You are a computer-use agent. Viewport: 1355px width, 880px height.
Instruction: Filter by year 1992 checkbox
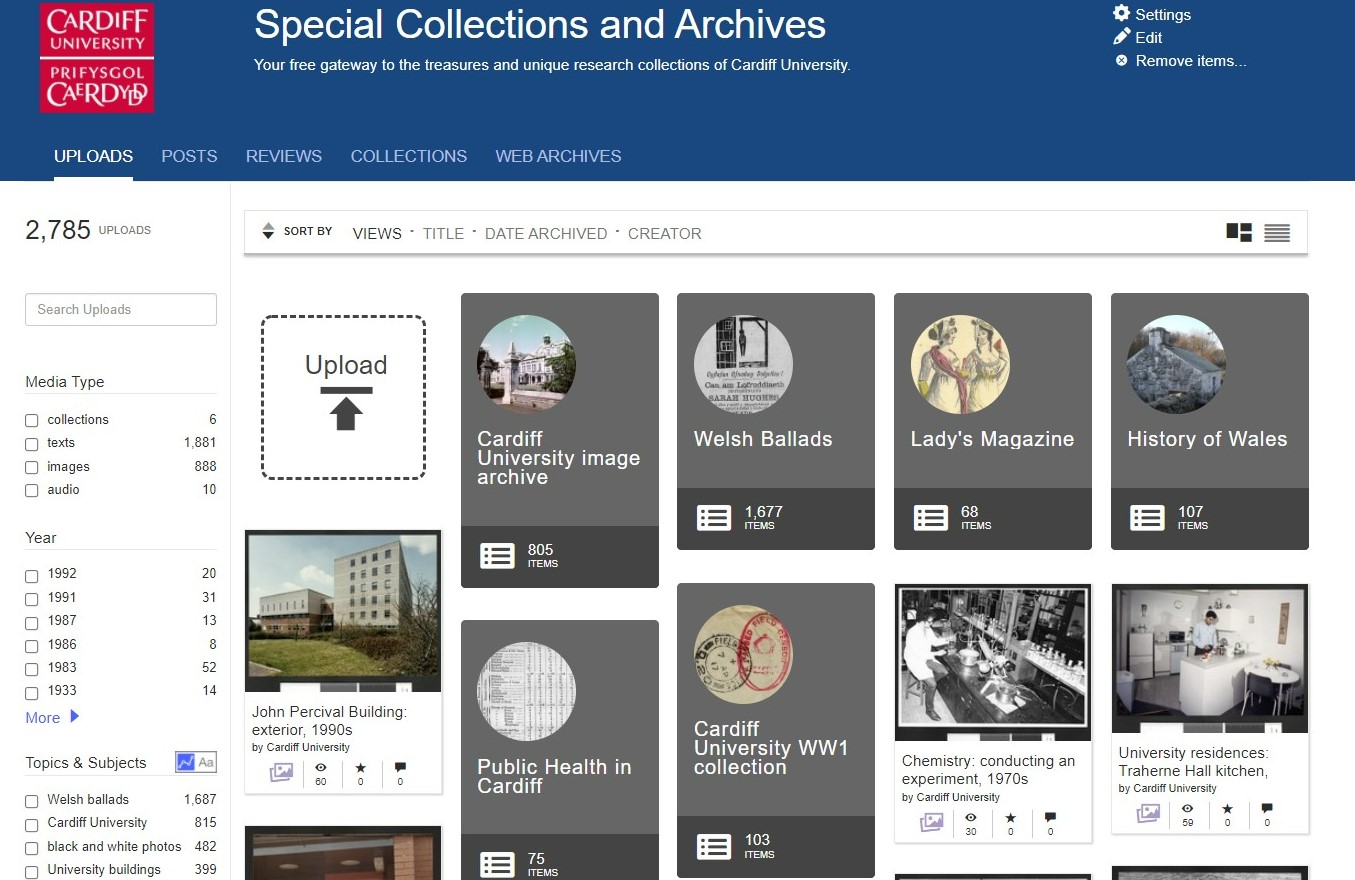point(32,575)
